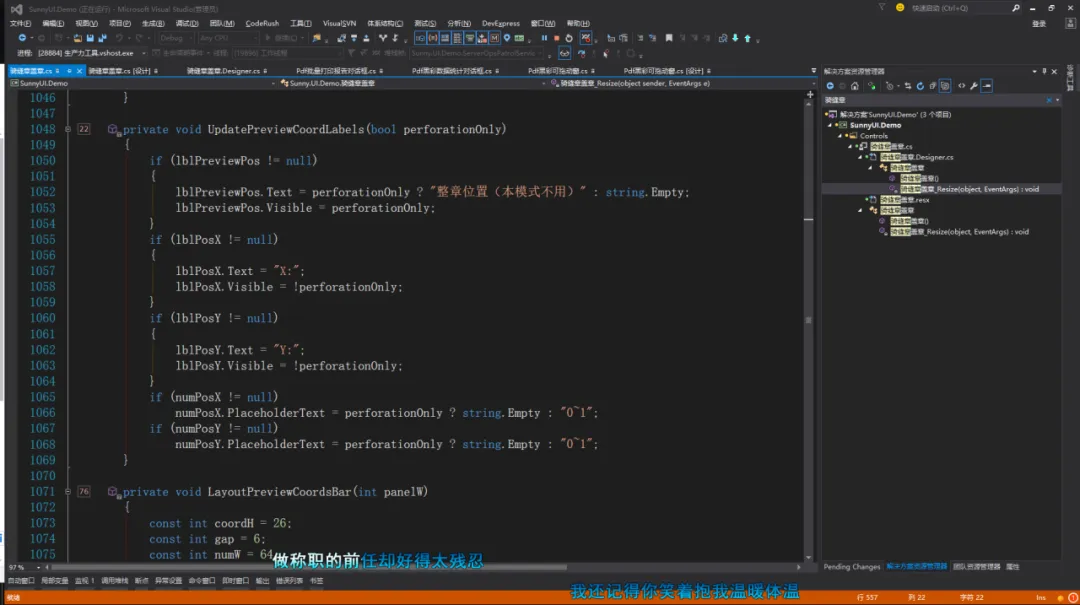The height and width of the screenshot is (605, 1080).
Task: Pin the Solution Explorer panel
Action: coord(1044,71)
